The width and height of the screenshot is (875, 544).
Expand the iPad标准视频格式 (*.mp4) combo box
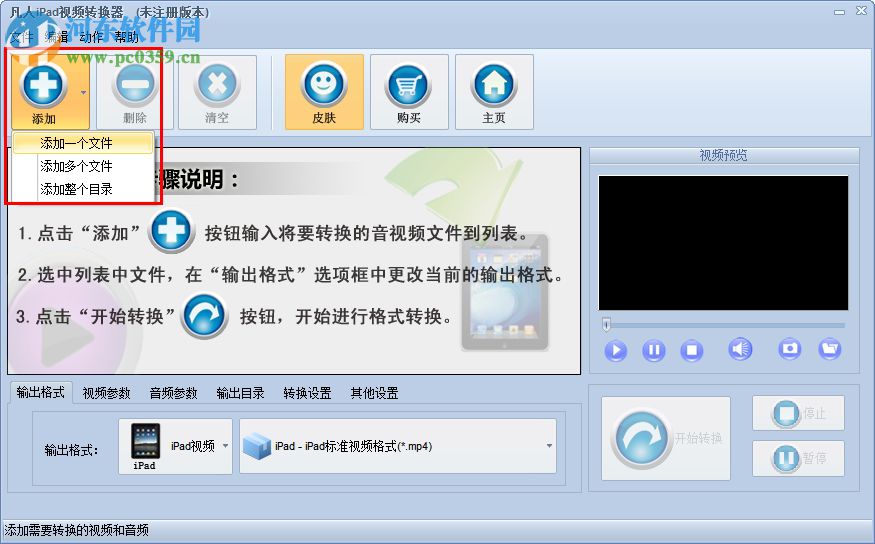tap(398, 446)
